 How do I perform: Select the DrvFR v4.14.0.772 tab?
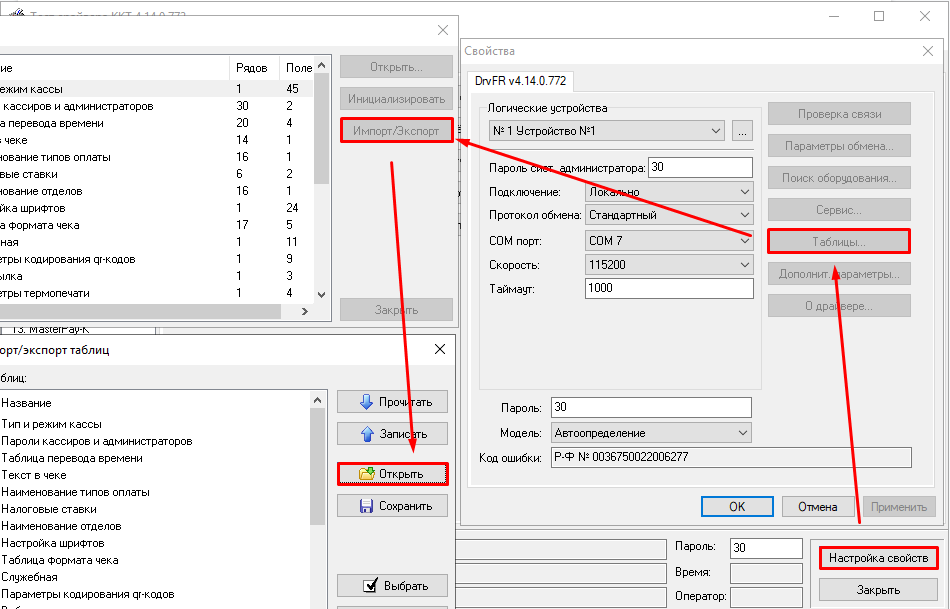point(519,80)
